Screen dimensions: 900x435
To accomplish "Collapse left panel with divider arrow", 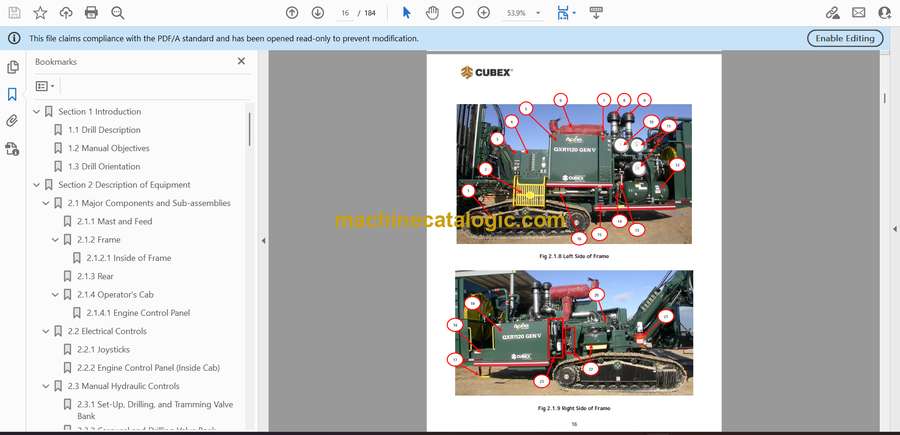I will tap(263, 241).
